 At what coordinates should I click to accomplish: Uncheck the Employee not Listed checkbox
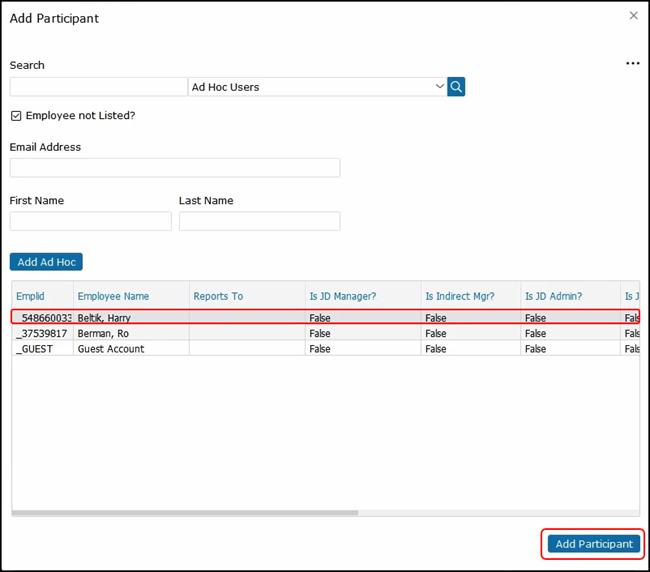tap(16, 116)
